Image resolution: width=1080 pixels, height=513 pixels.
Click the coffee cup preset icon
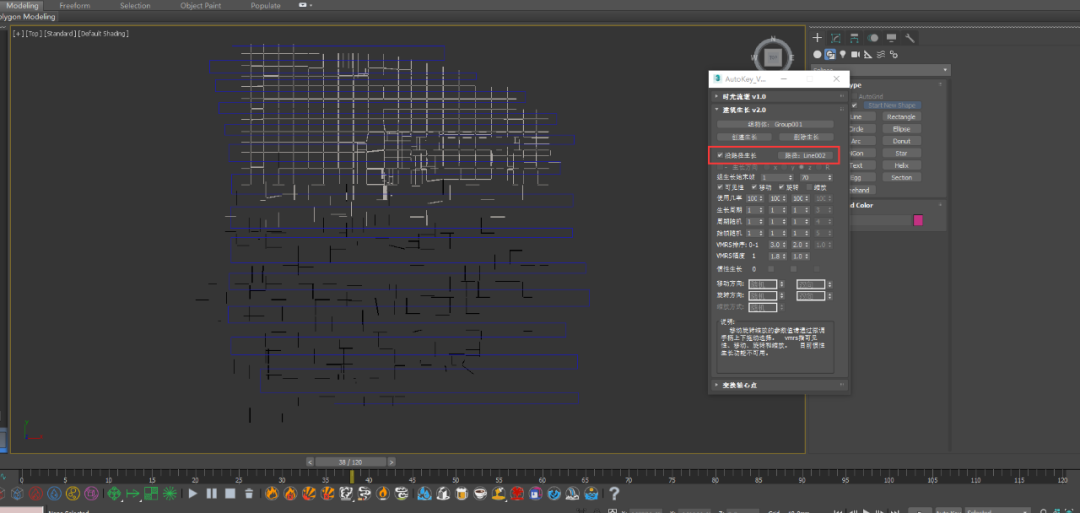pos(481,493)
